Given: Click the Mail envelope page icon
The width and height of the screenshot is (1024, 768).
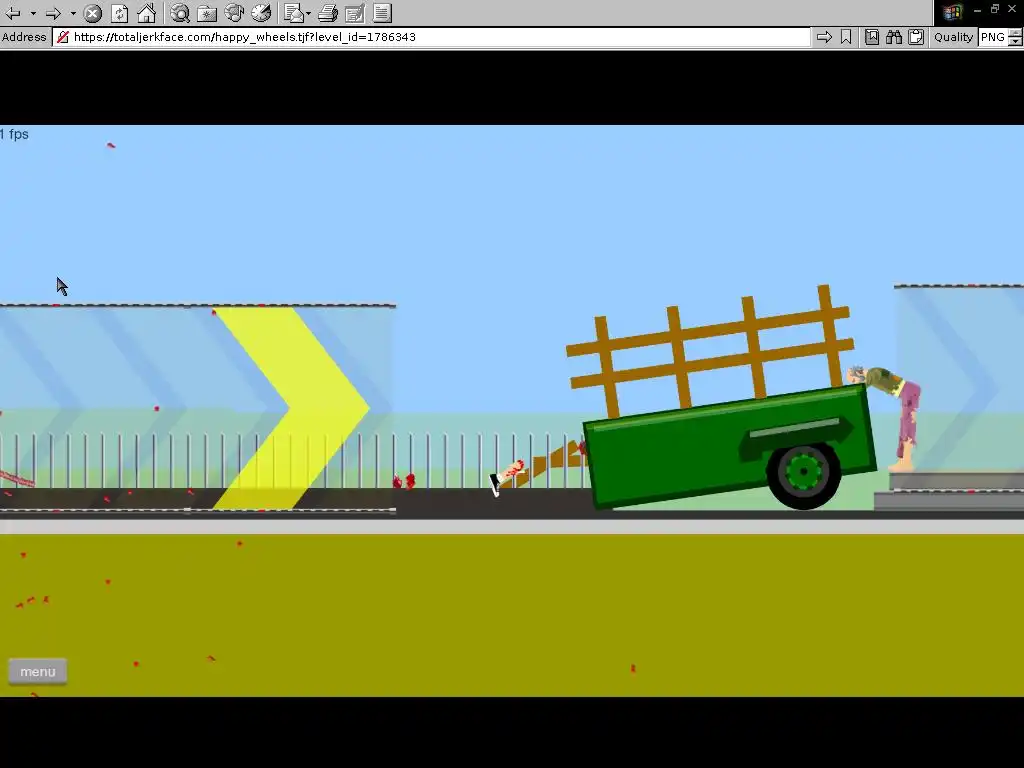Looking at the screenshot, I should [294, 13].
